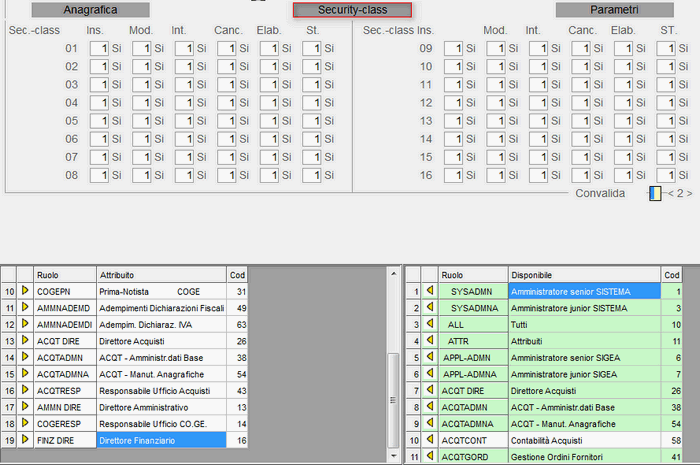
Task: Click the Mod. field for Sec.-class 10
Action: (x=496, y=66)
